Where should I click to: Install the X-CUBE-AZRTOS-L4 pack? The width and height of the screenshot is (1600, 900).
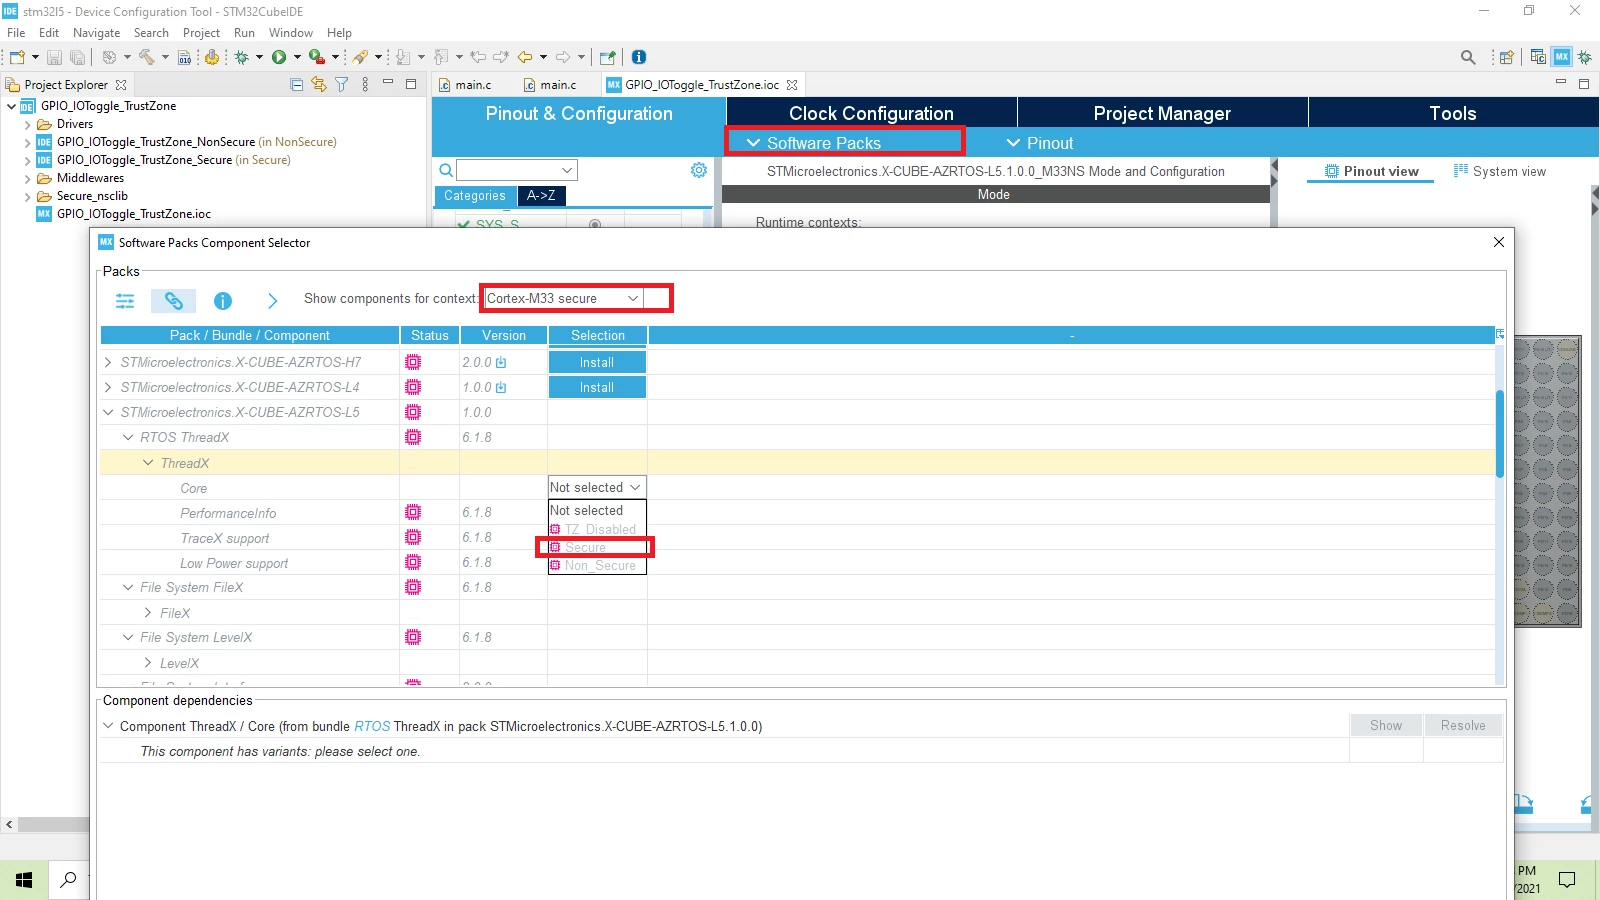[597, 387]
